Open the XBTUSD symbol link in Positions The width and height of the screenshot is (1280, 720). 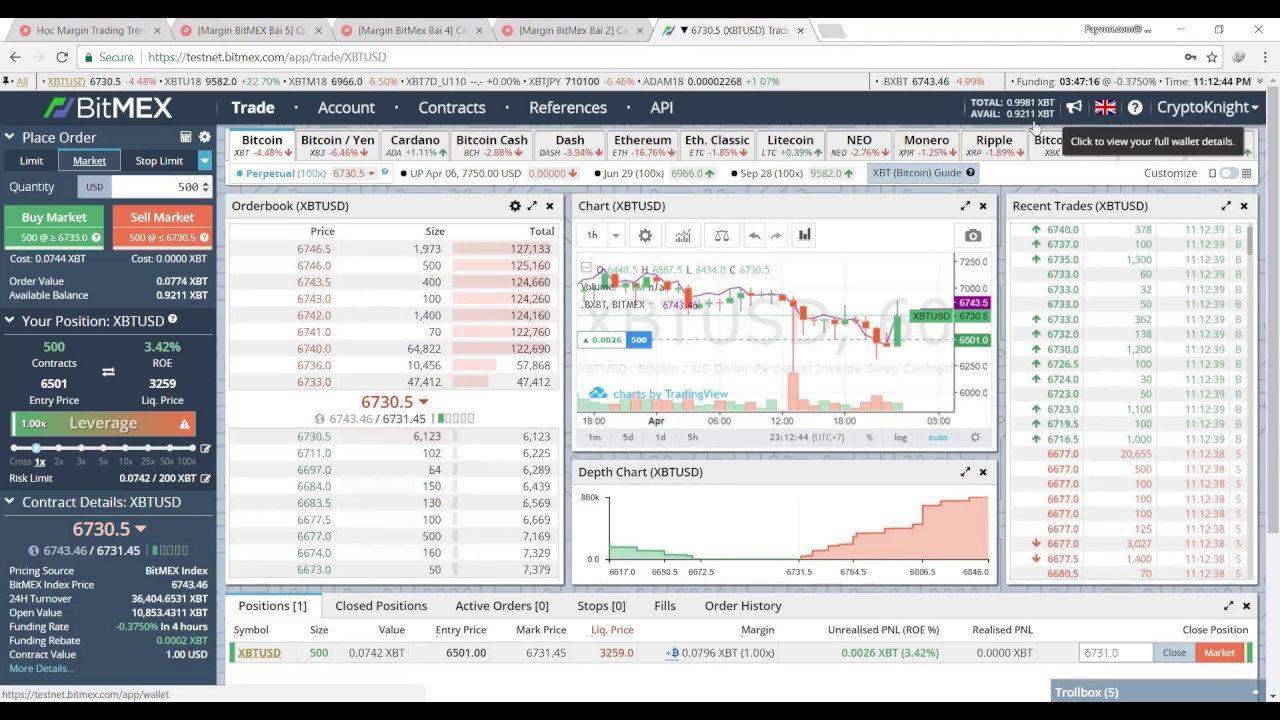click(259, 653)
